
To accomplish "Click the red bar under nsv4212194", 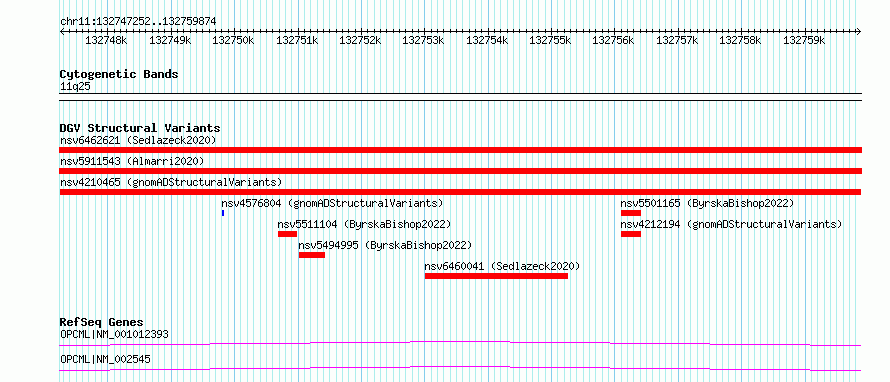I will tap(631, 234).
